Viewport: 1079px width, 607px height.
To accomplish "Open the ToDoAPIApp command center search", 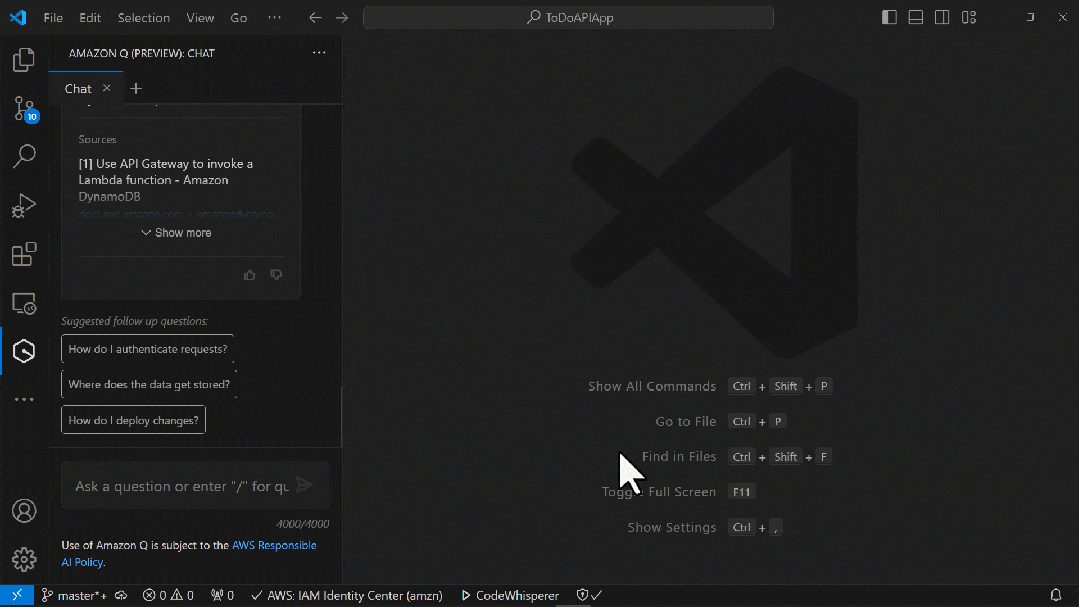I will 568,17.
